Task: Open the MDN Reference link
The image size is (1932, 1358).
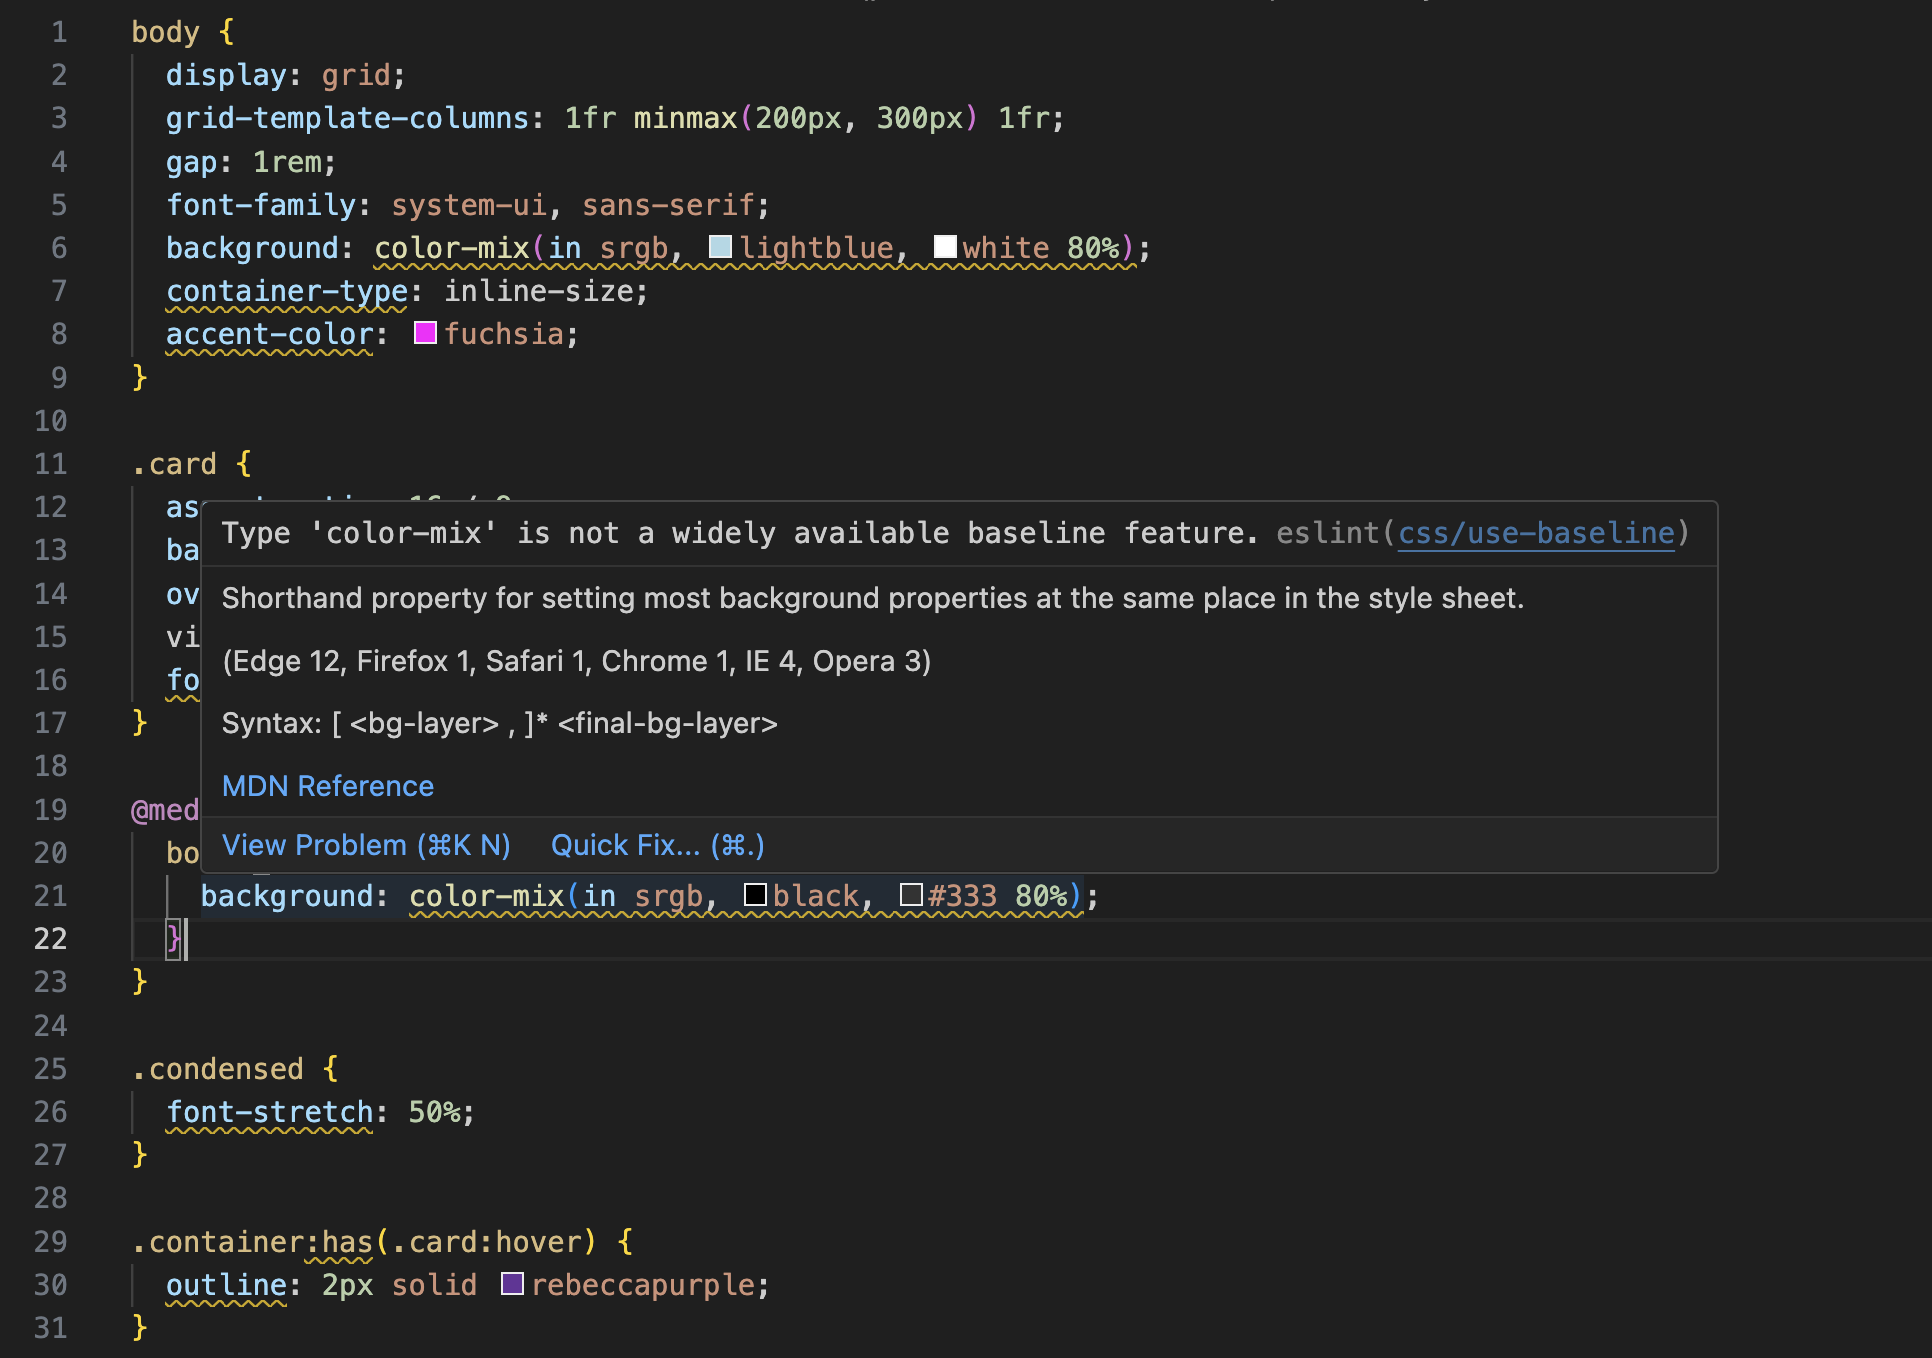Action: 327,786
